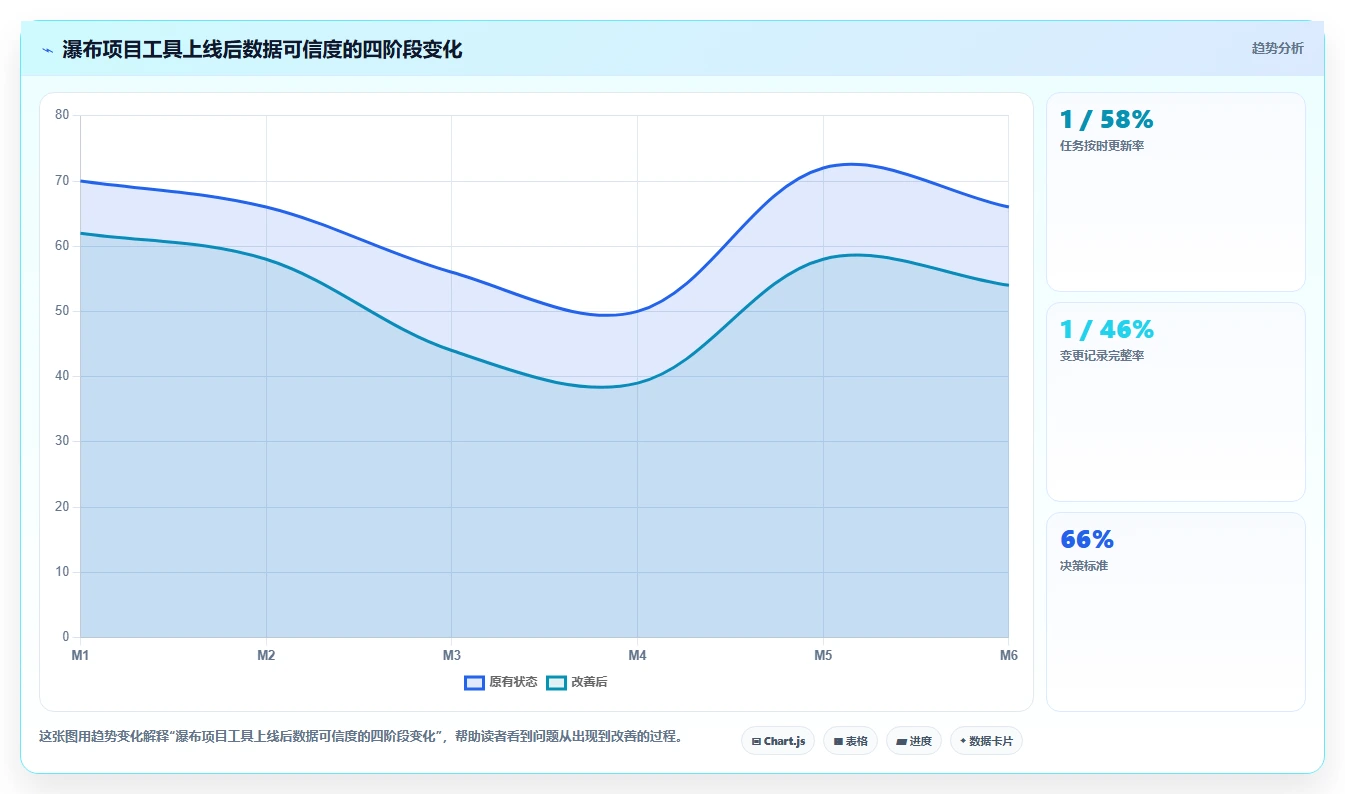
Task: Click the 任务按时更新率 caption
Action: 1102,146
